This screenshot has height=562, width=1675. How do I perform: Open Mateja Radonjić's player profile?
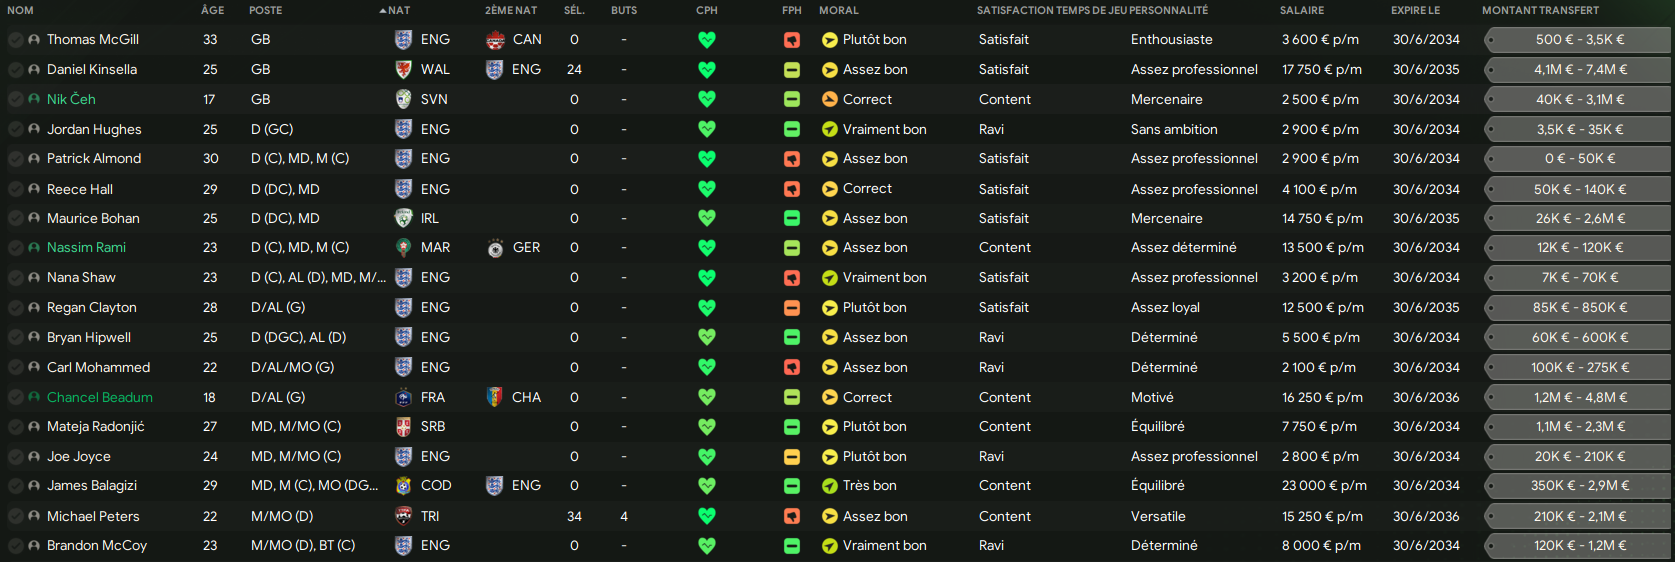coord(95,427)
